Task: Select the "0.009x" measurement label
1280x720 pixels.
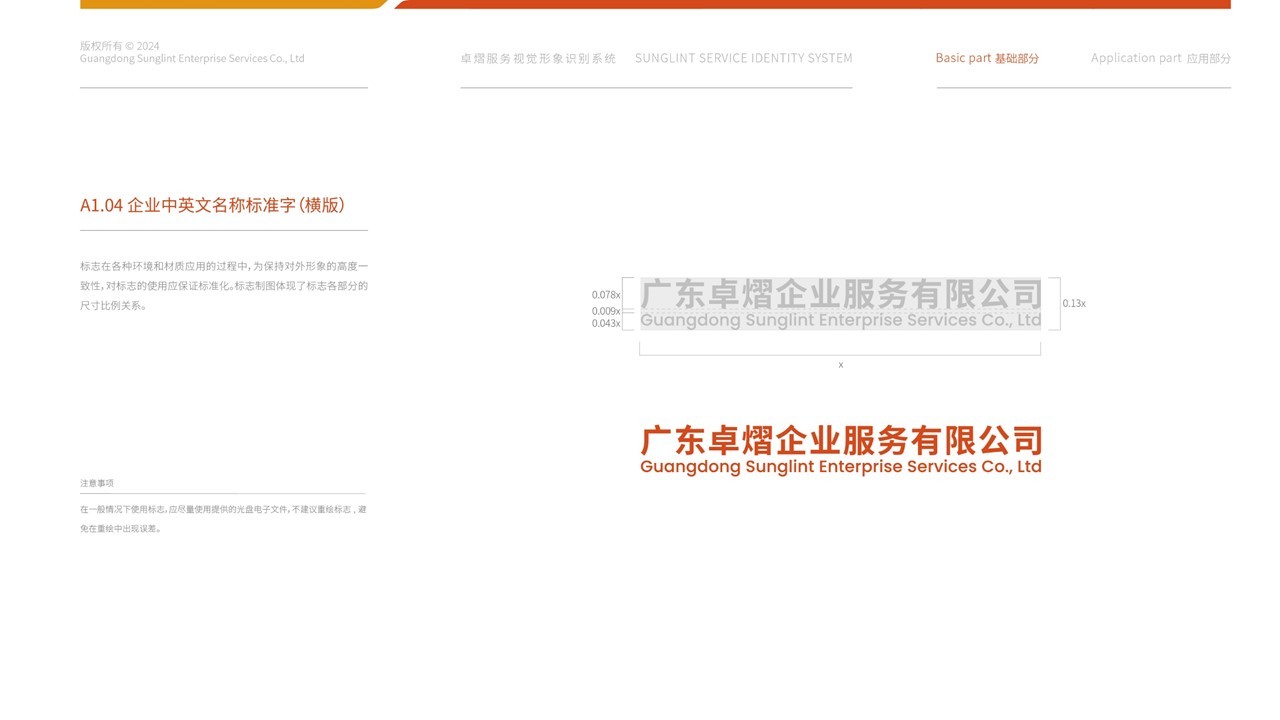Action: coord(604,311)
